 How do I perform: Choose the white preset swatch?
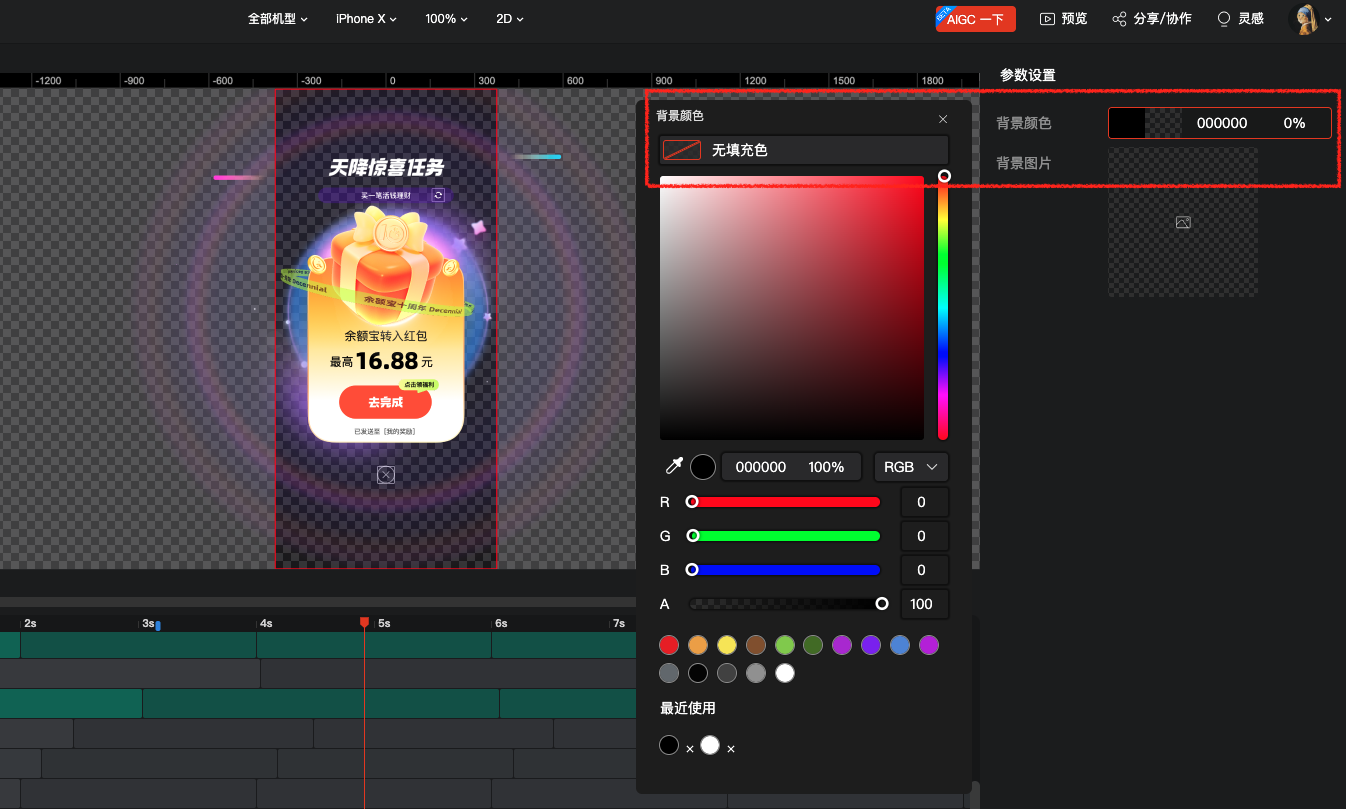point(785,673)
